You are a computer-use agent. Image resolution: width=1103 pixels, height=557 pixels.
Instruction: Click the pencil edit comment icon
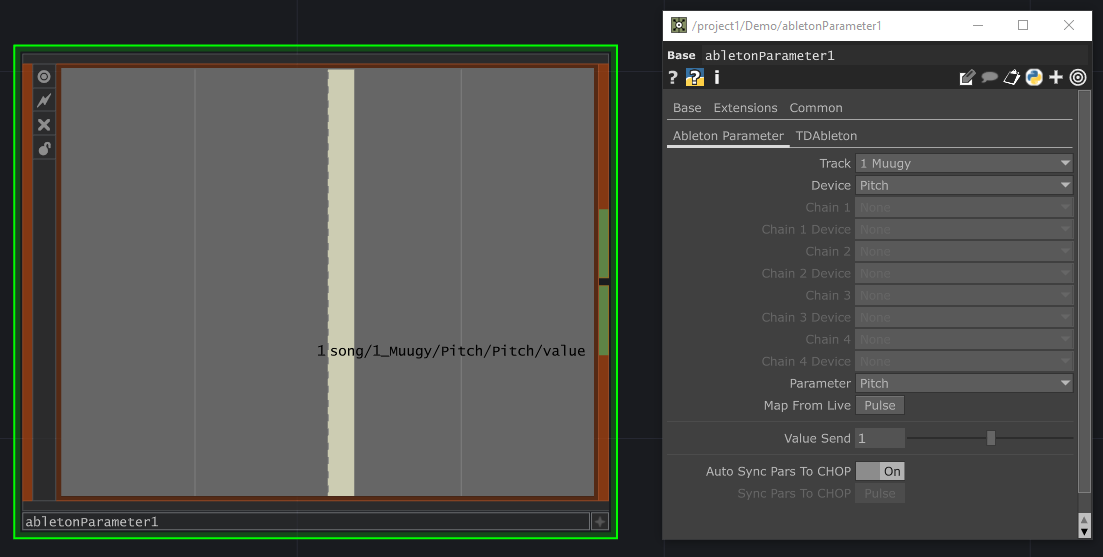pos(967,77)
